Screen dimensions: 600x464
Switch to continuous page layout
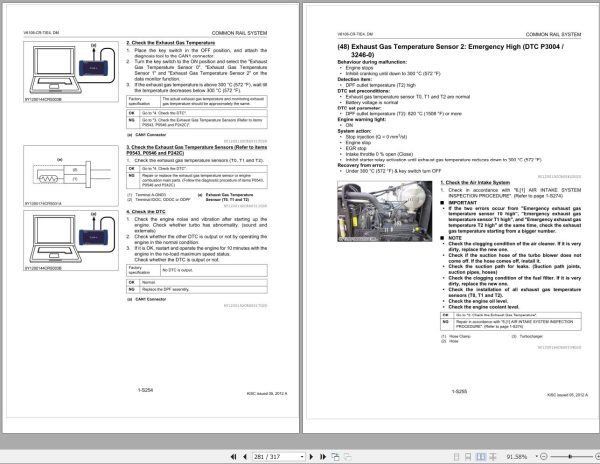[468, 457]
